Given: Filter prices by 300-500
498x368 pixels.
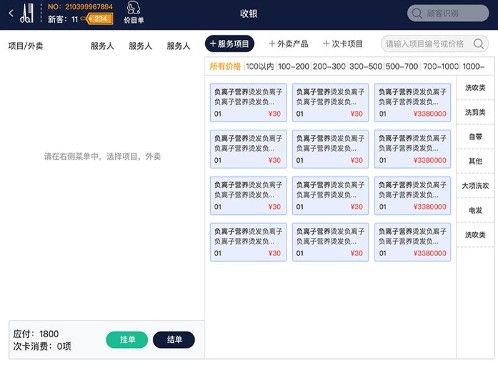Looking at the screenshot, I should pos(365,66).
